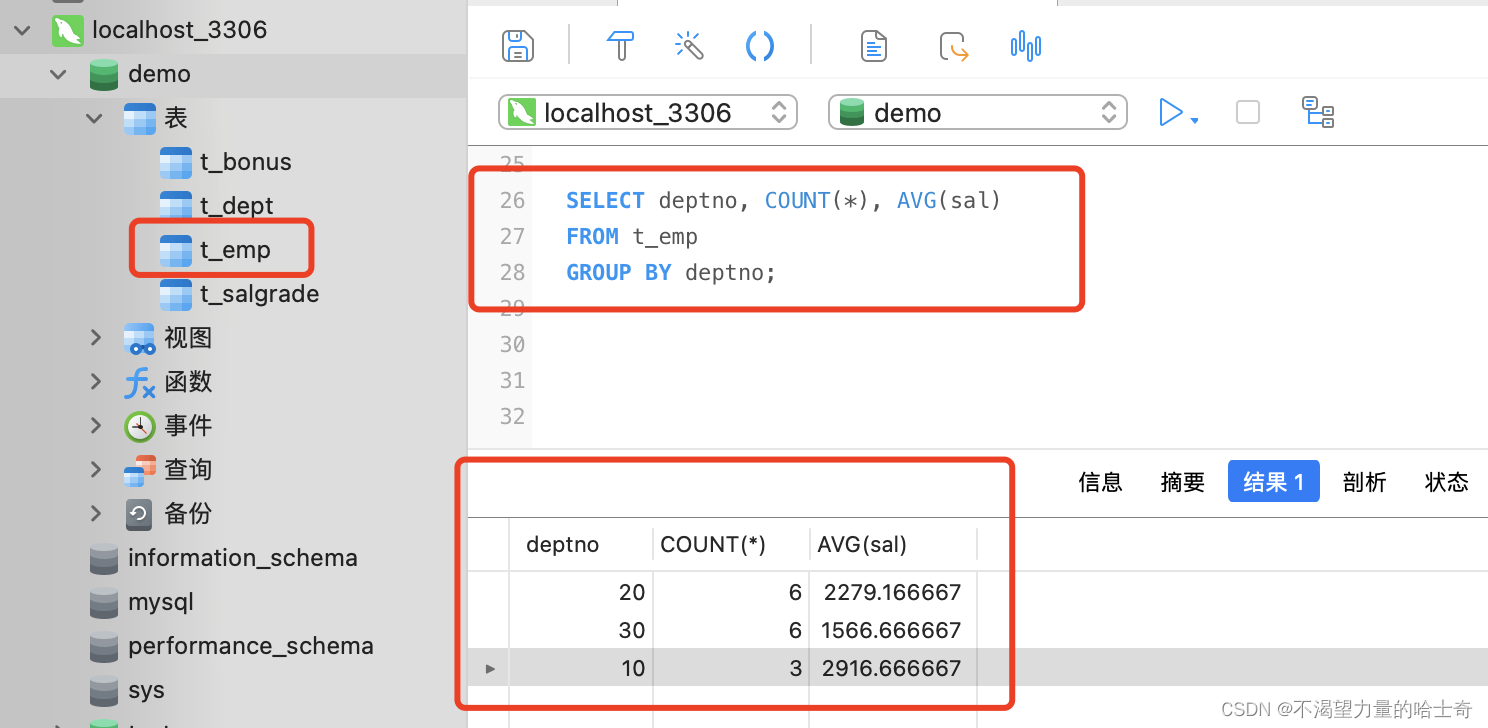This screenshot has height=728, width=1488.
Task: Click the text document icon in toolbar
Action: [874, 46]
